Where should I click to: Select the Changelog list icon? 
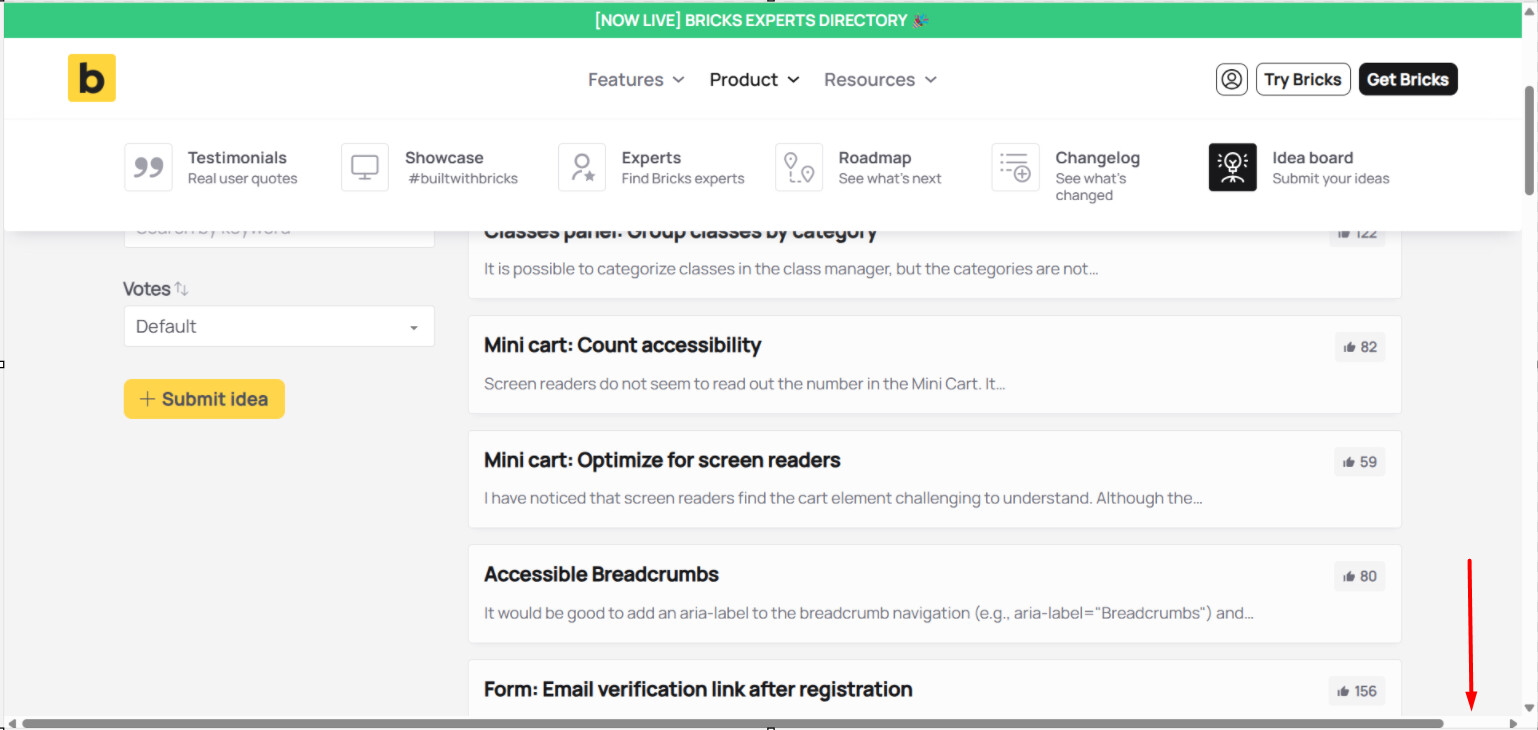click(x=1015, y=167)
